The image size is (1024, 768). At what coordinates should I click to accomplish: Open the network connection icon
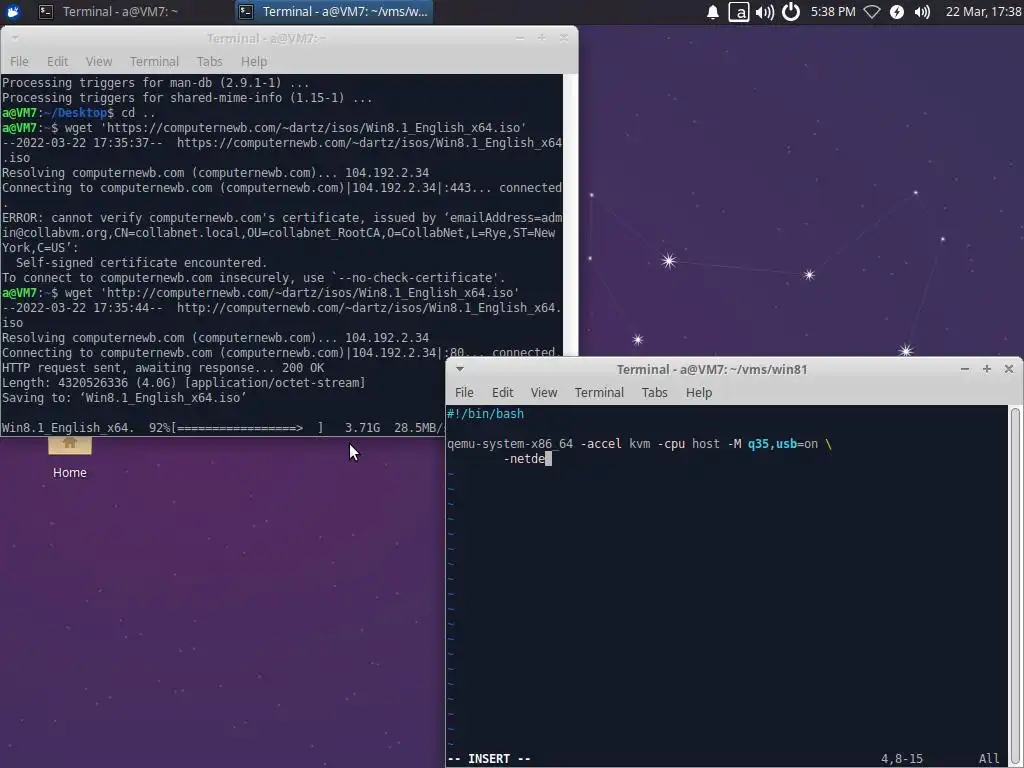tap(872, 12)
